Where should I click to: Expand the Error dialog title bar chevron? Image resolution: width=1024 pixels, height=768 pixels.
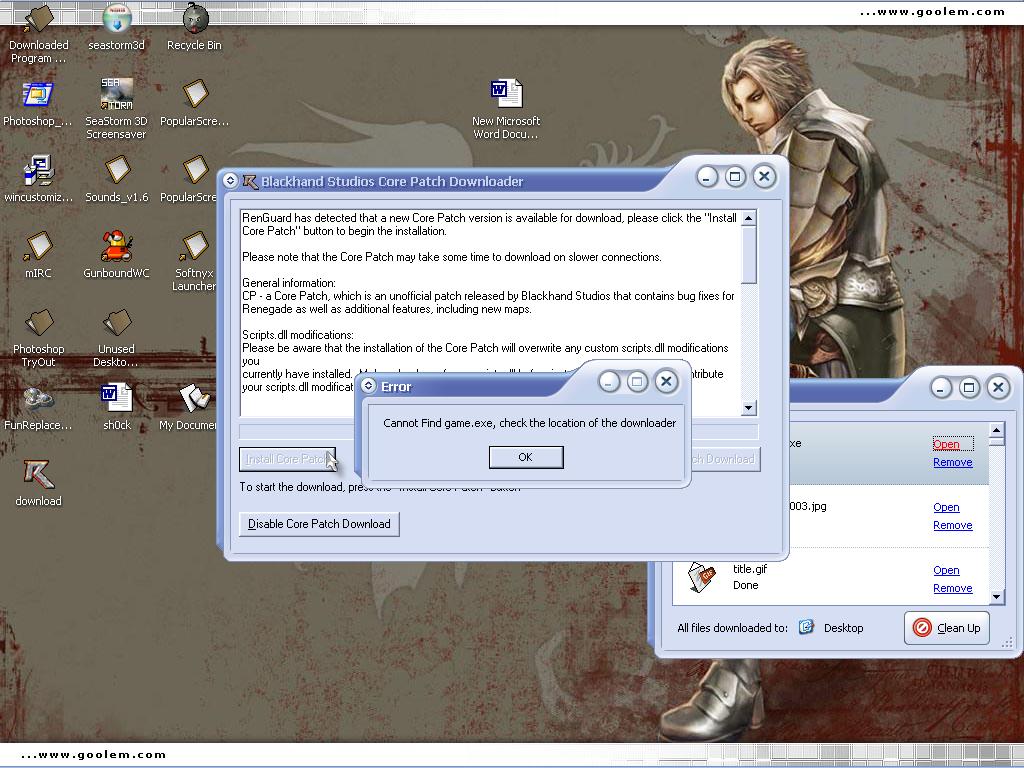367,386
